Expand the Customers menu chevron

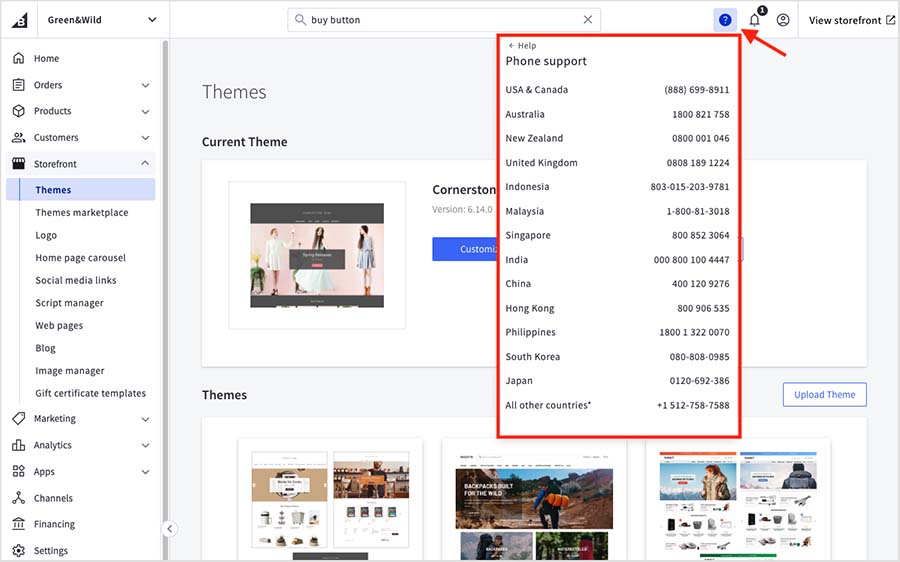tap(145, 138)
